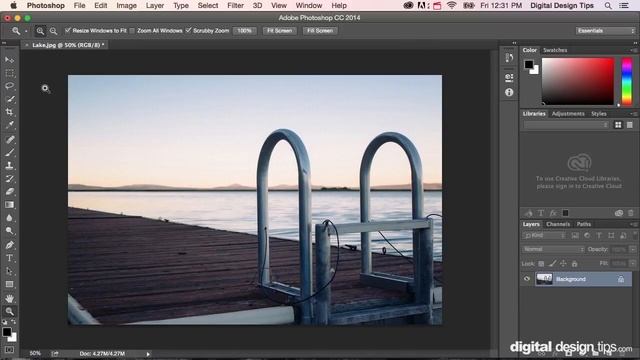Screen dimensions: 640x360
Task: Open the status bar info arrow
Action: 148,354
